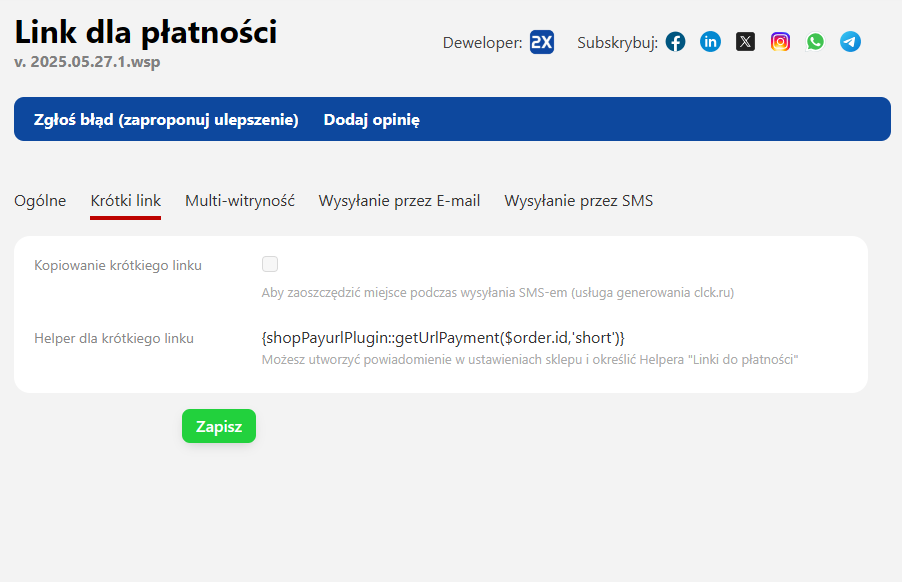Go to Wysyłanie przez E-mail tab
902x582 pixels.
click(x=399, y=201)
